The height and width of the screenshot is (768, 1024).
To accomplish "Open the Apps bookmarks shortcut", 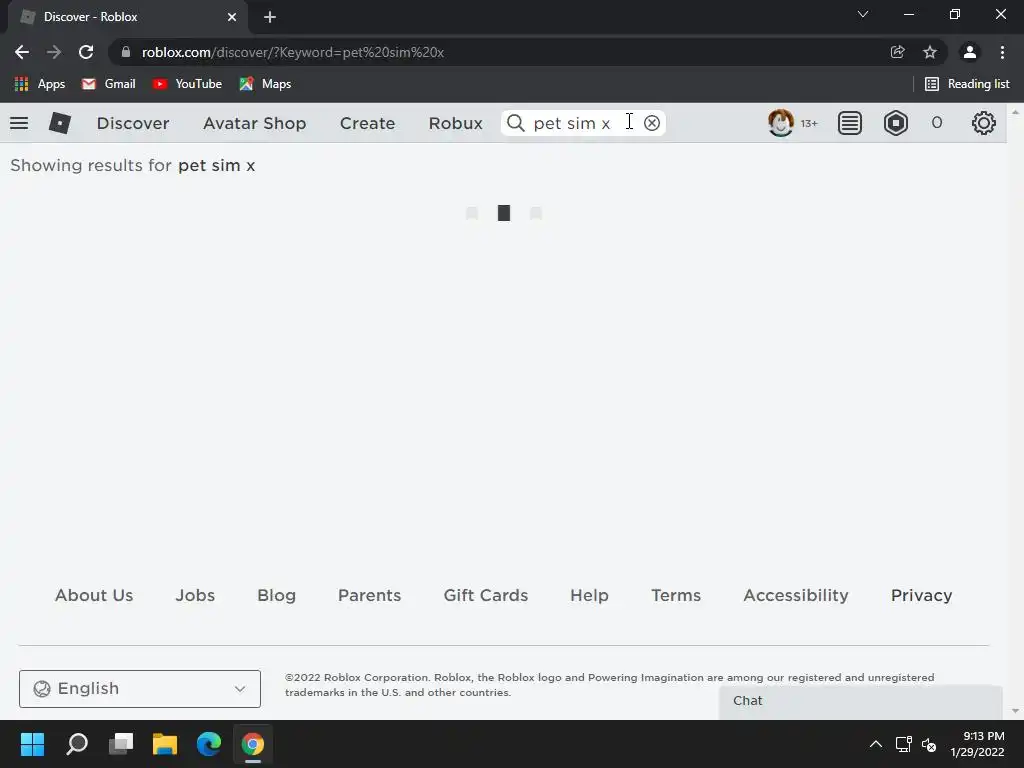I will (40, 84).
